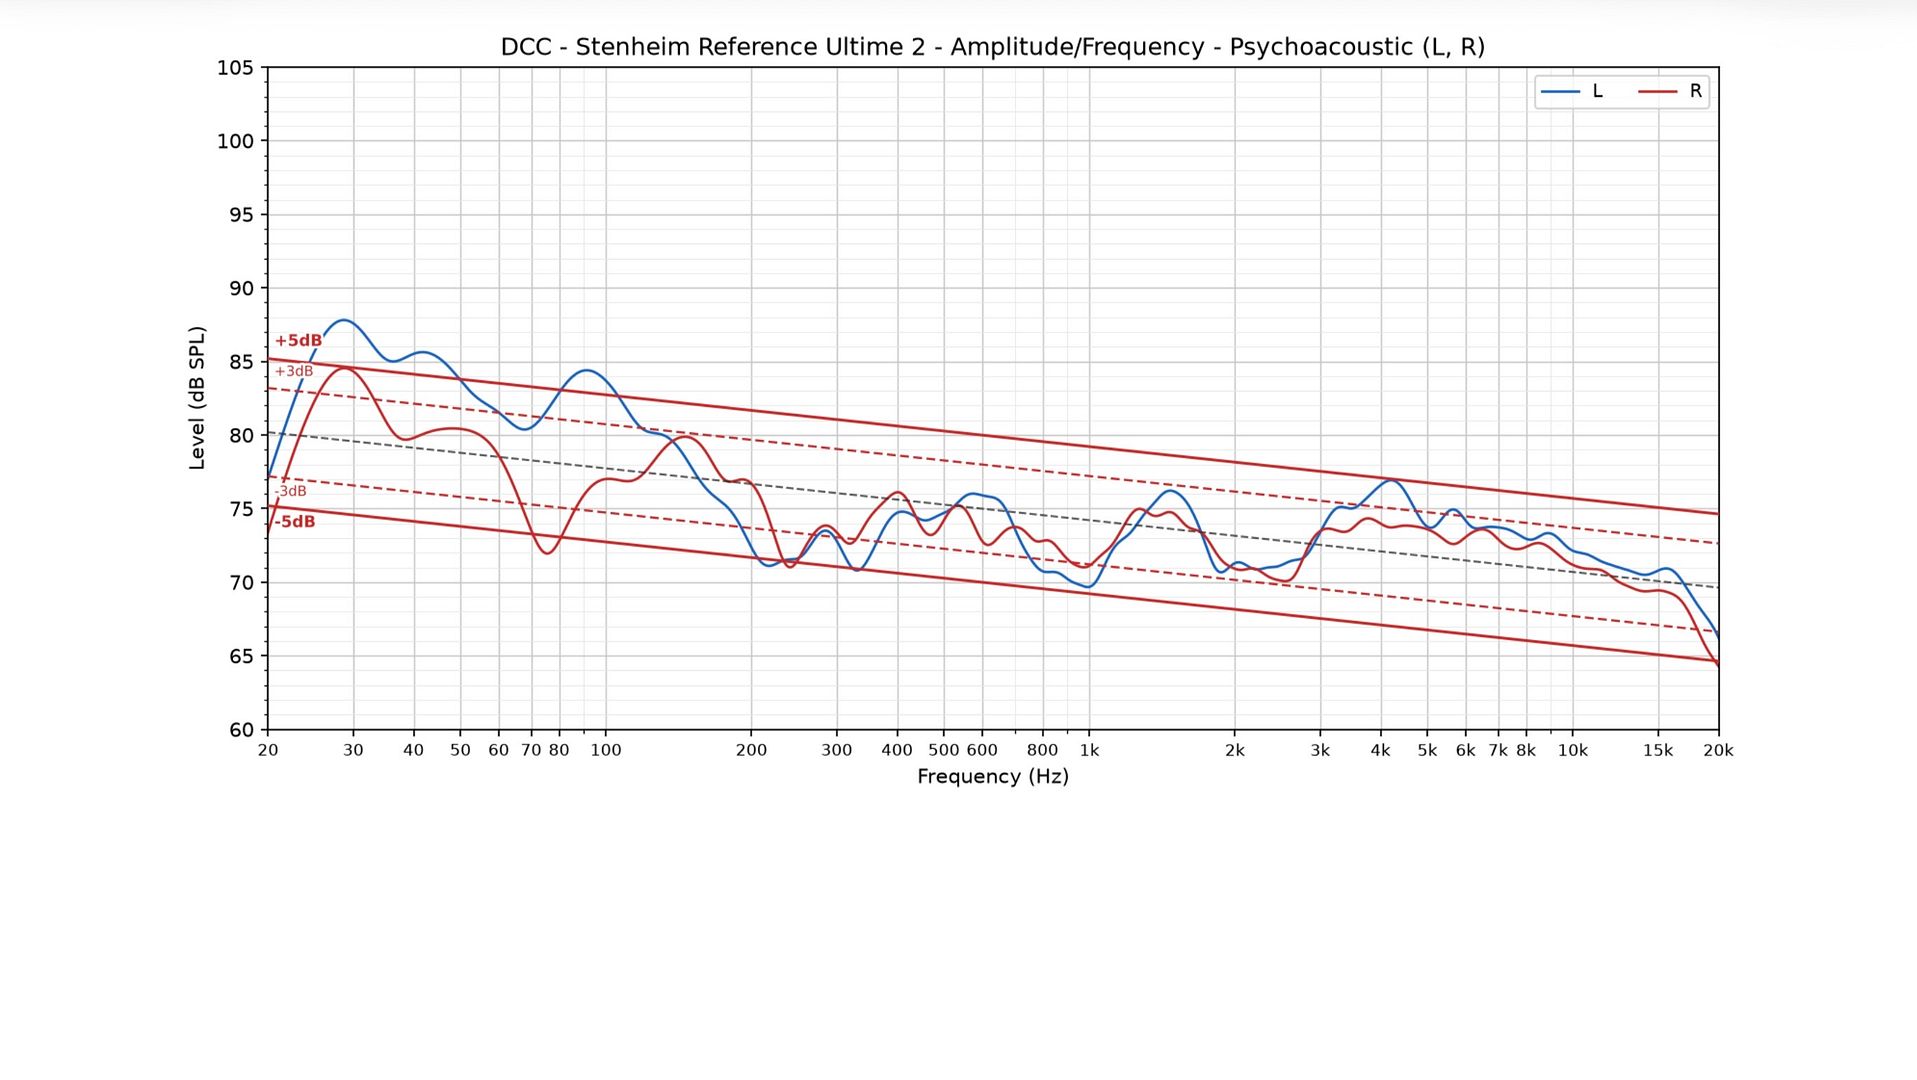Click the 300 Hz tick on frequency axis

(837, 750)
